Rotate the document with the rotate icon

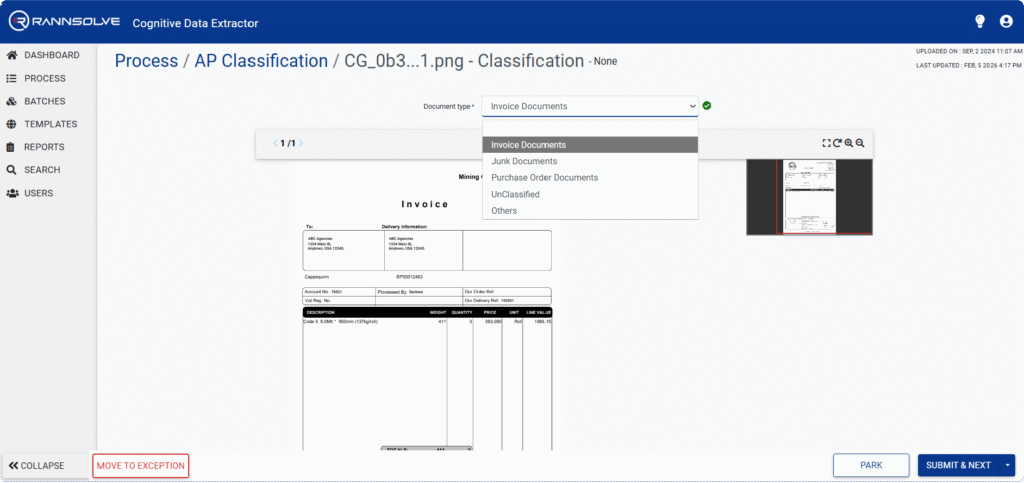click(x=838, y=143)
